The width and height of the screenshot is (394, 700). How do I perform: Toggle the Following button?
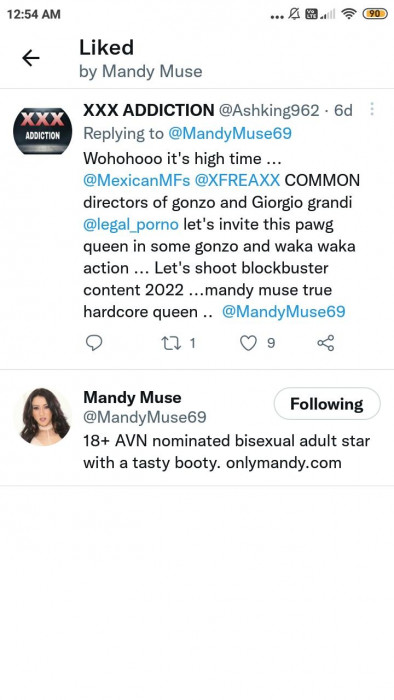click(327, 404)
